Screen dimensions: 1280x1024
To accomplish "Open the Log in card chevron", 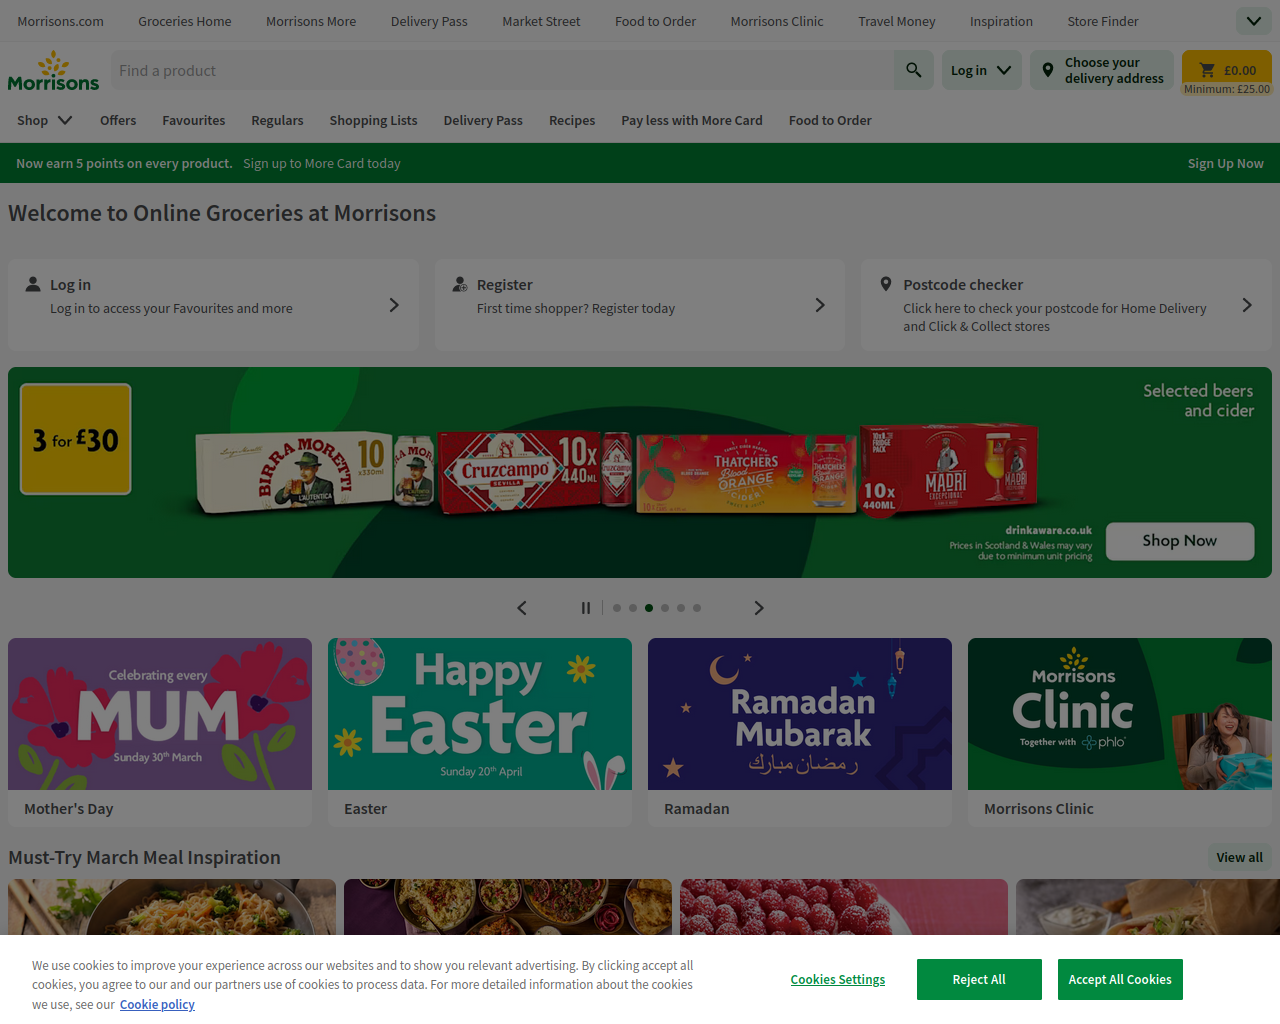I will tap(394, 305).
